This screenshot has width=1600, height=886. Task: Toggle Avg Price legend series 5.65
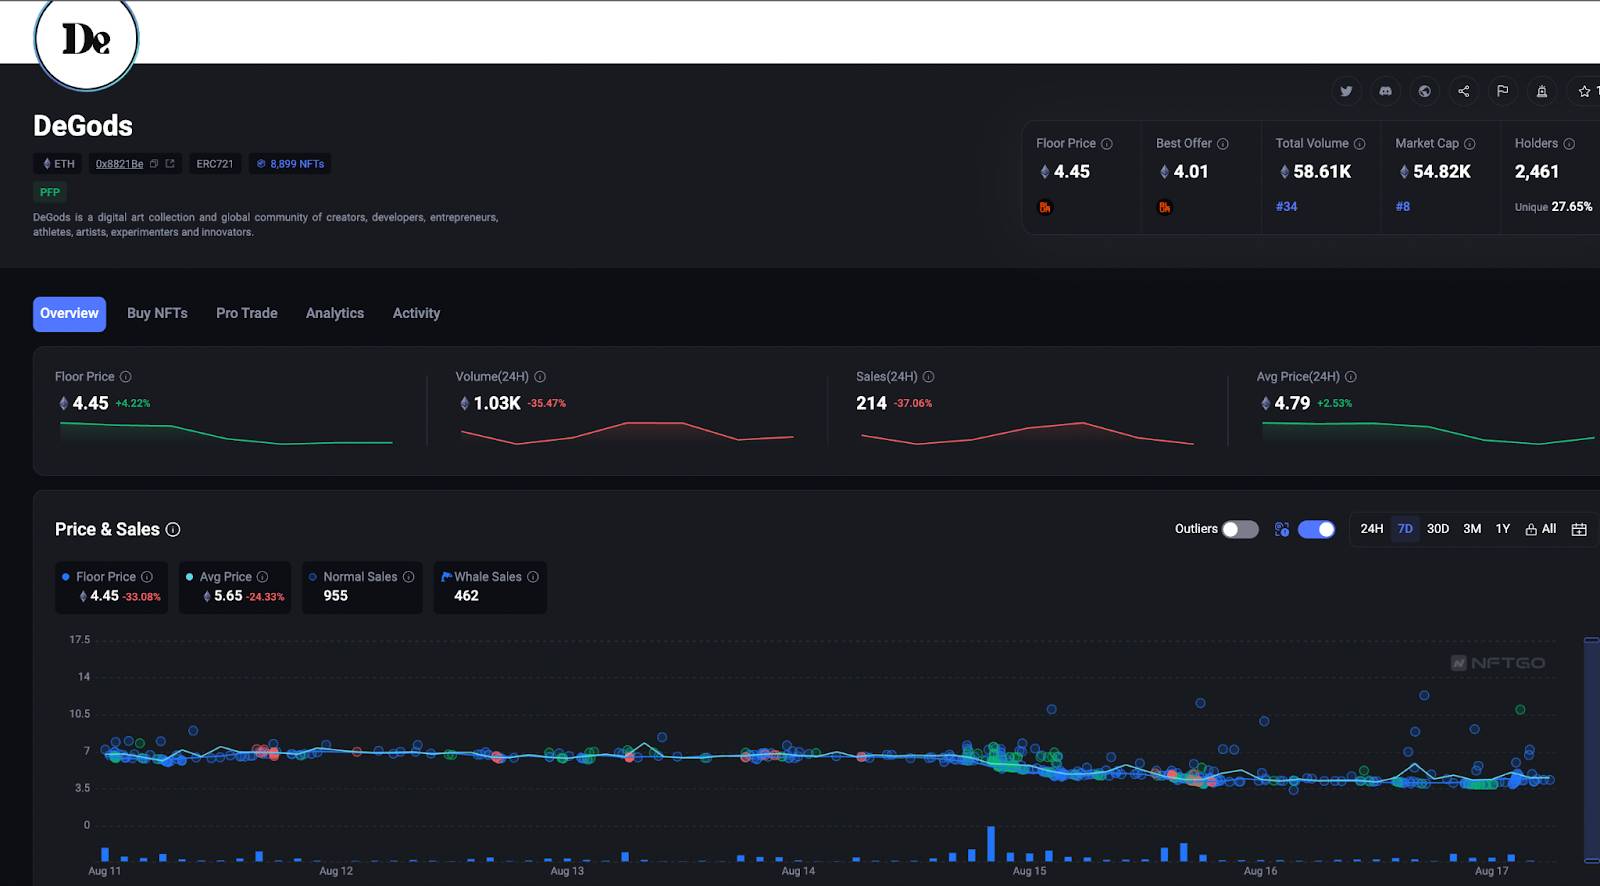coord(235,587)
